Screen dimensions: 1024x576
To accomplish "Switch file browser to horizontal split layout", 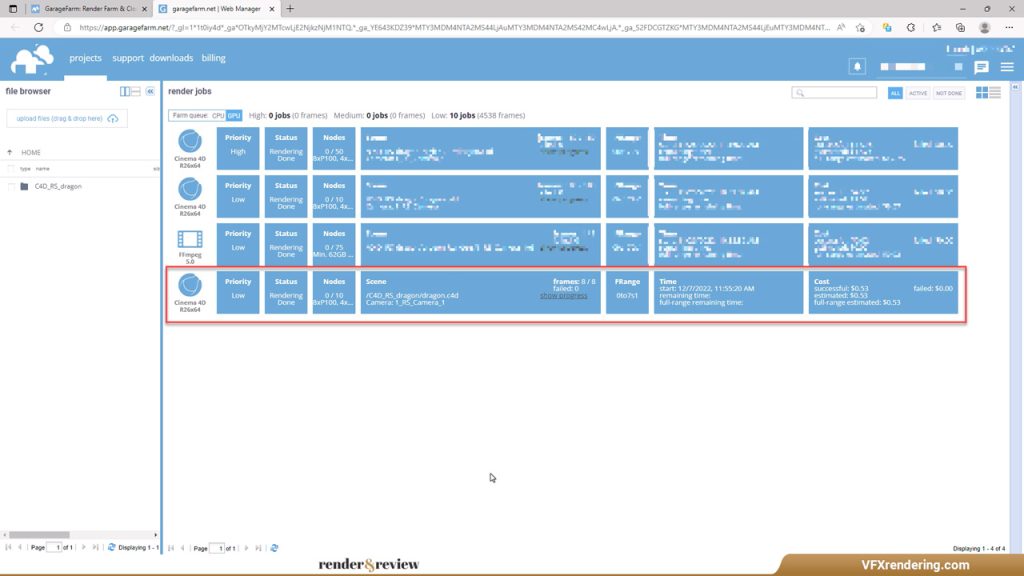I will pyautogui.click(x=136, y=91).
